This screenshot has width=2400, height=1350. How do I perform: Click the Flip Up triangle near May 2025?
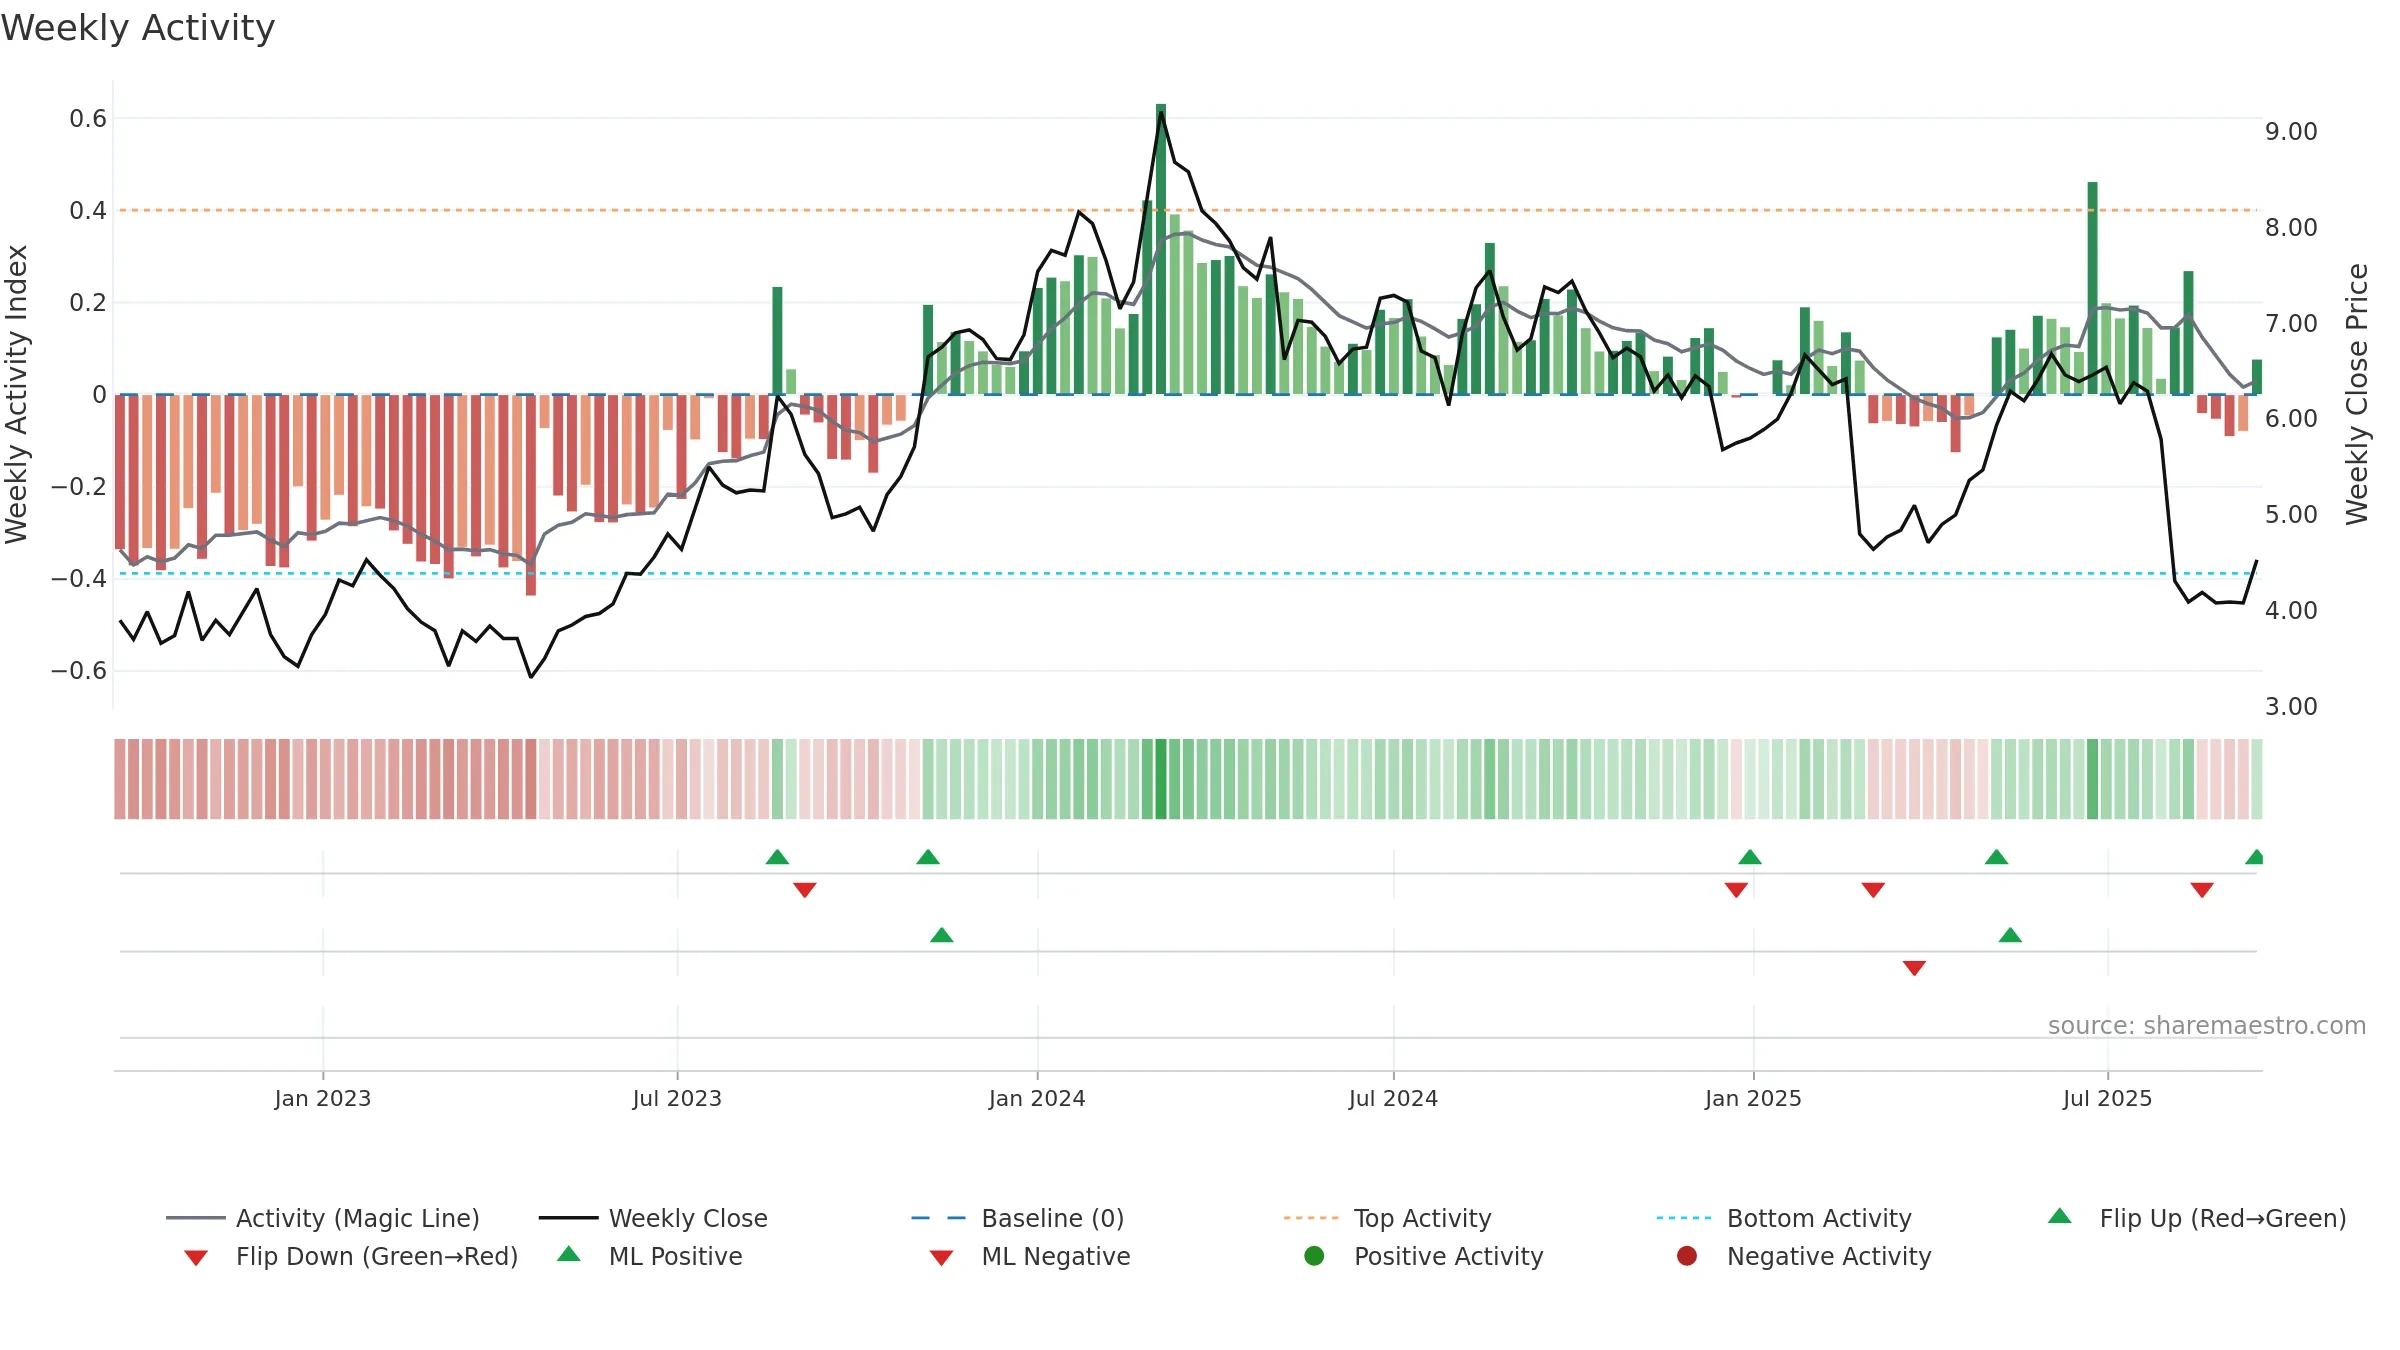pos(1996,857)
